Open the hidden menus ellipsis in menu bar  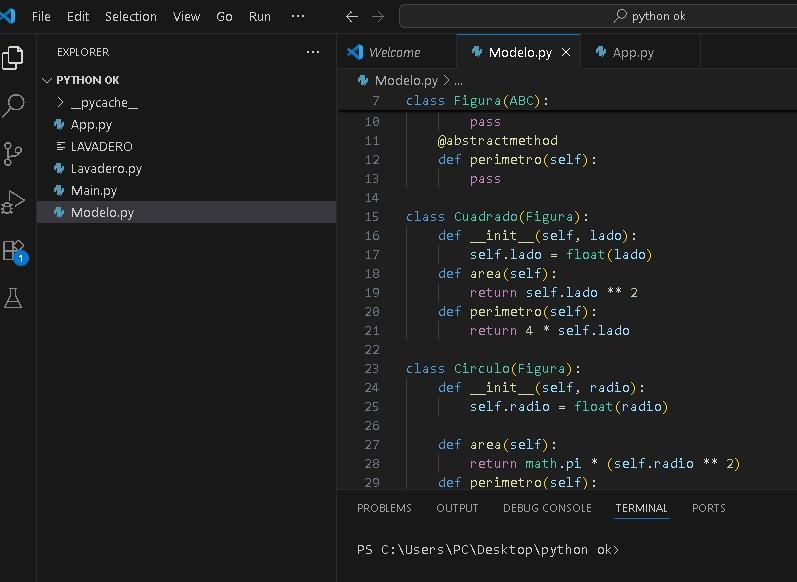tap(298, 16)
